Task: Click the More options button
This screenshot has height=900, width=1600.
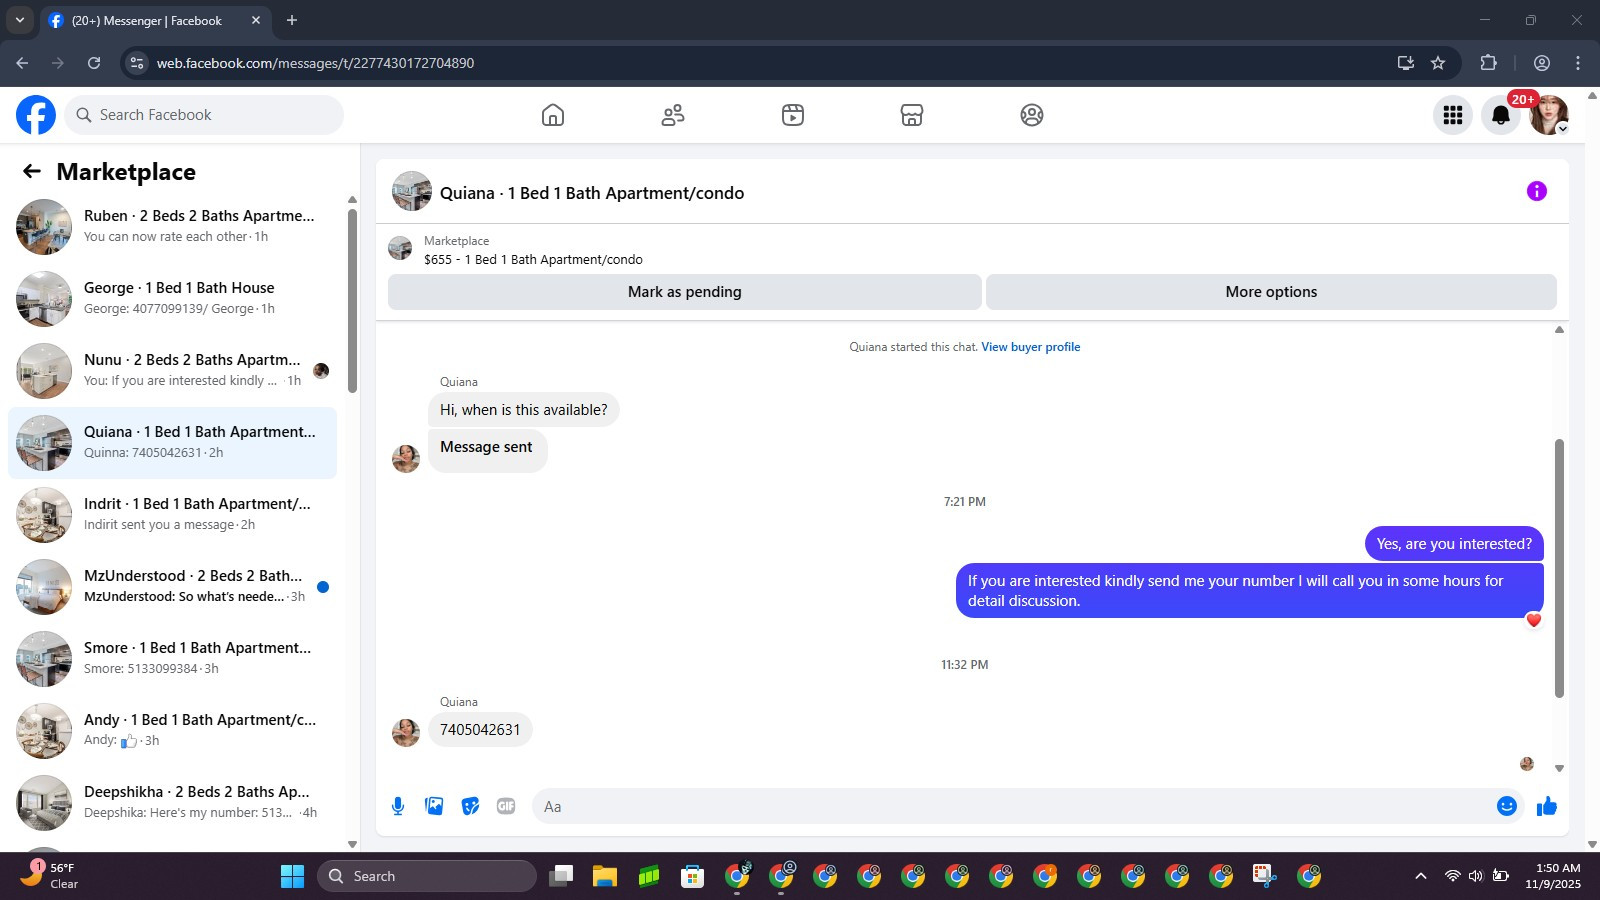Action: pyautogui.click(x=1271, y=292)
